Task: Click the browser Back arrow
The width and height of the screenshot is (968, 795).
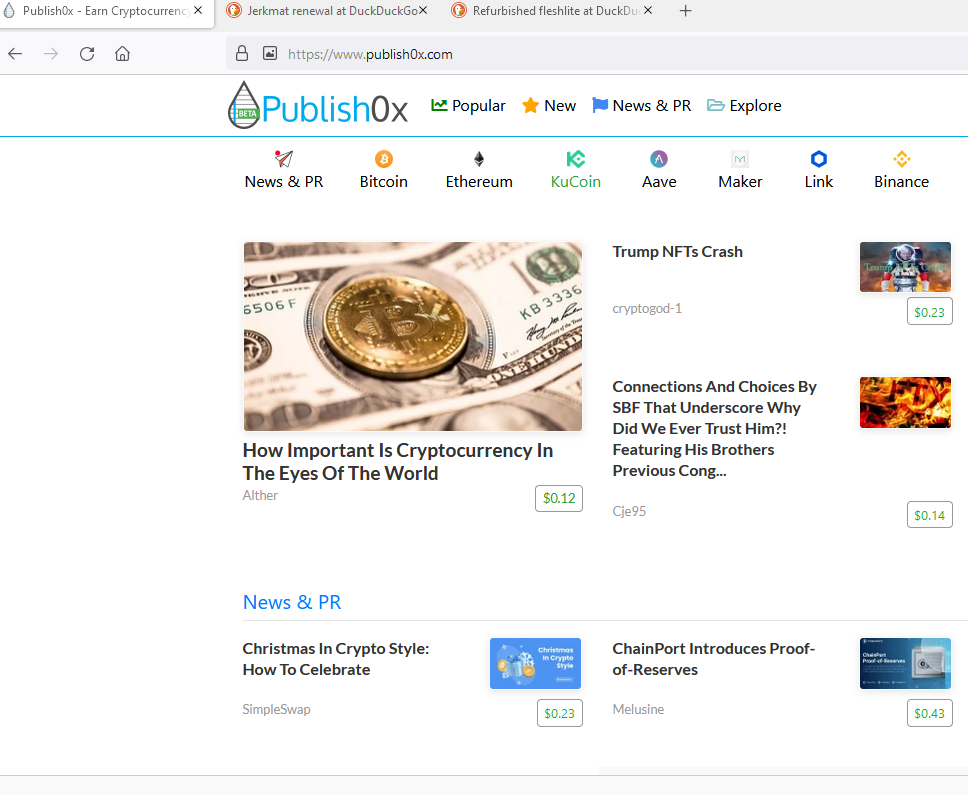Action: (x=15, y=54)
